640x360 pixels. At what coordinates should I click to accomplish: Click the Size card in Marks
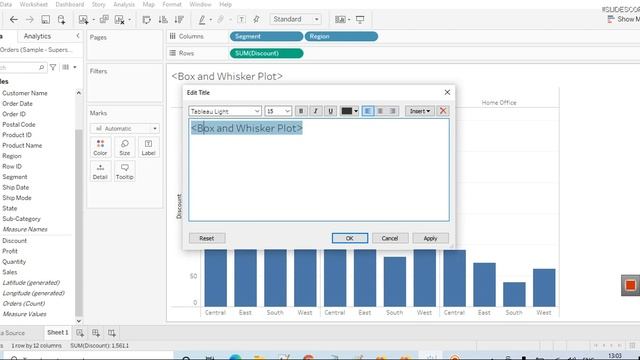pyautogui.click(x=124, y=147)
